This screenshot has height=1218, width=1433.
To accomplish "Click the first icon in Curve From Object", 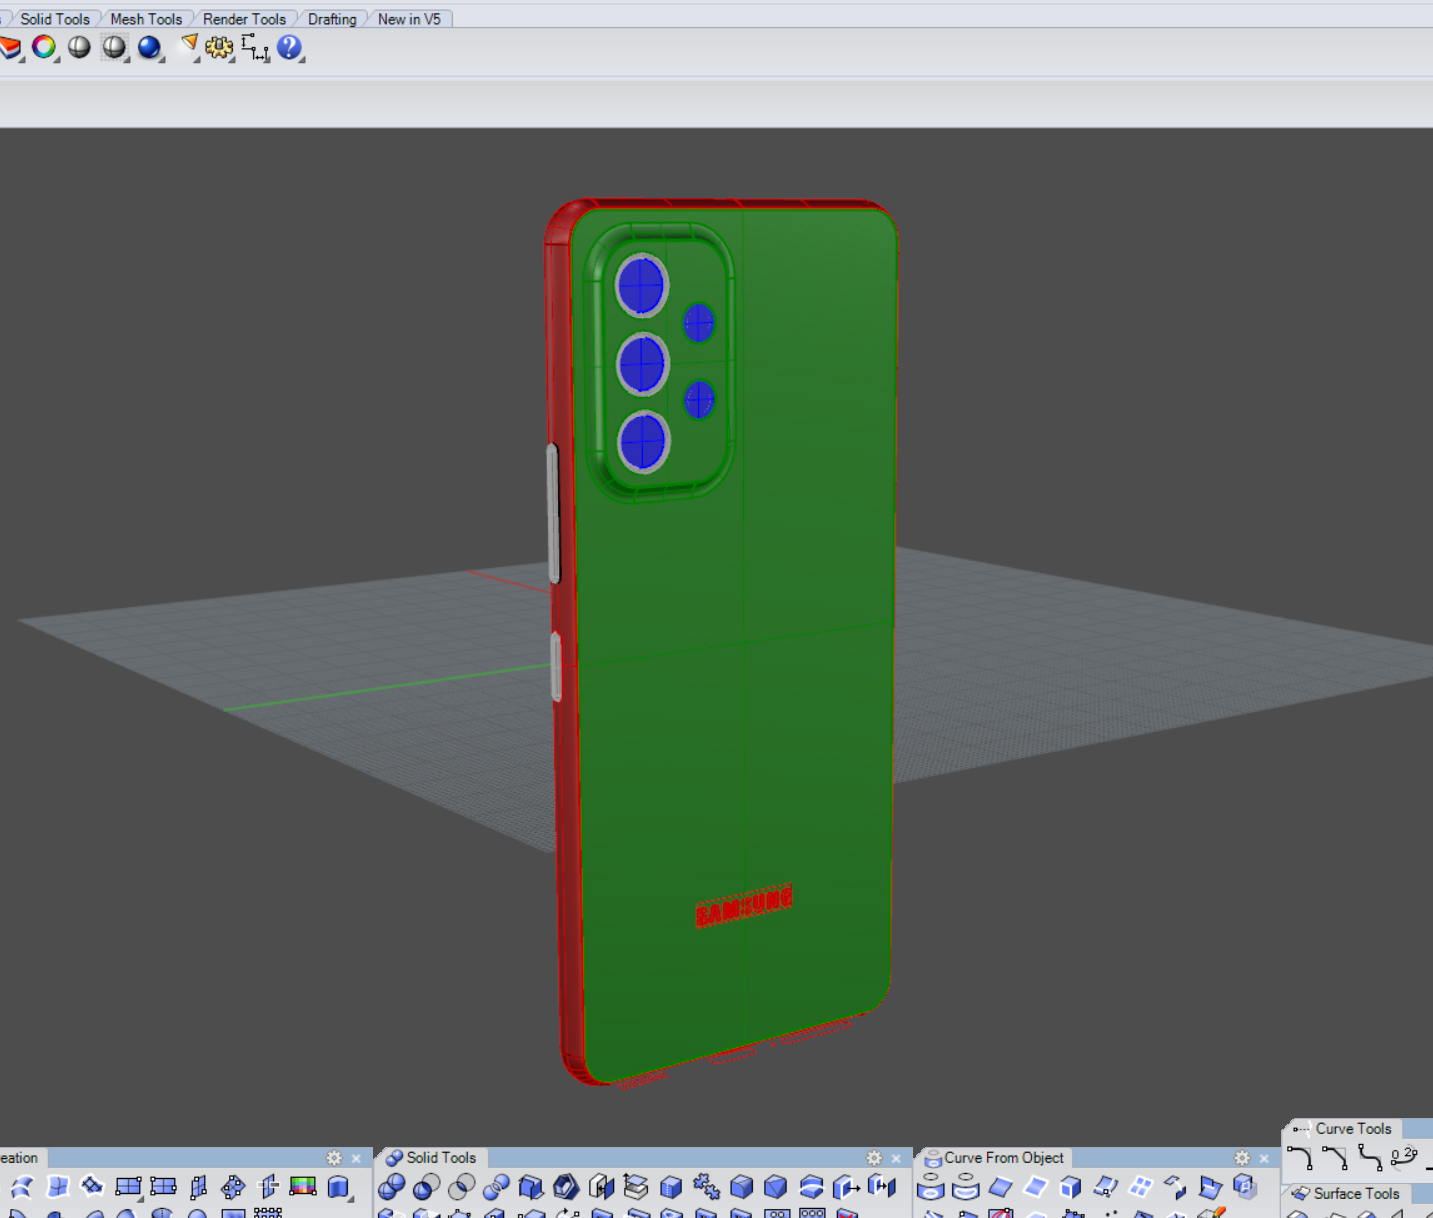I will point(930,1187).
